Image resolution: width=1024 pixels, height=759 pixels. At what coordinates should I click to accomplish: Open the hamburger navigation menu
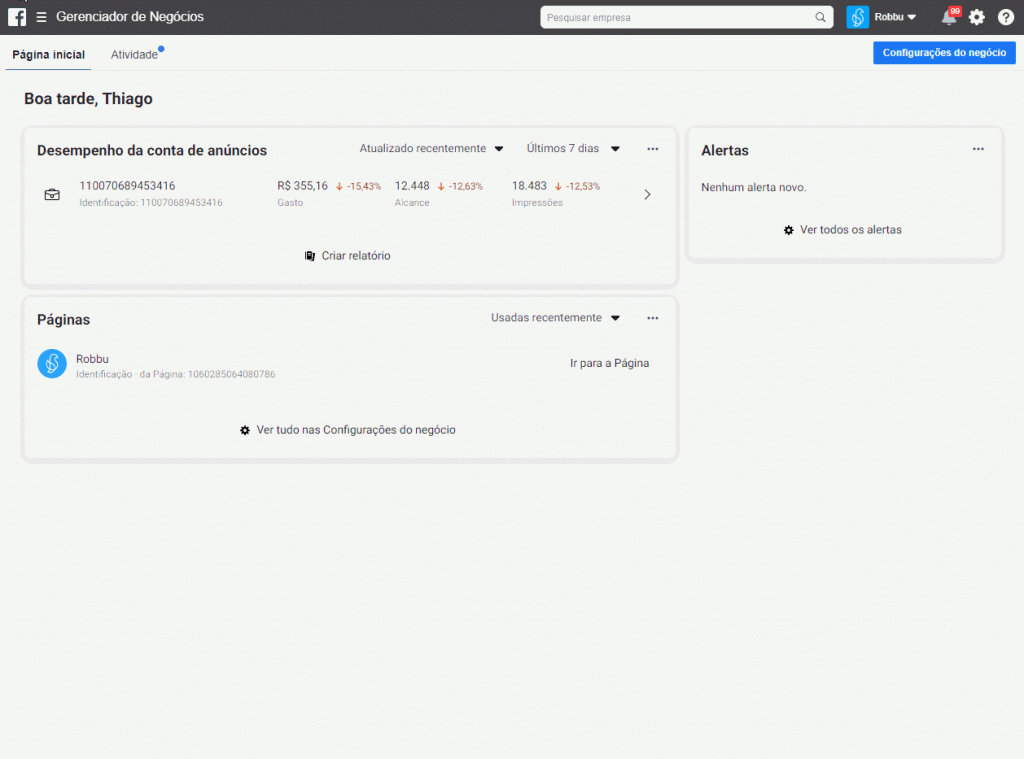coord(41,17)
